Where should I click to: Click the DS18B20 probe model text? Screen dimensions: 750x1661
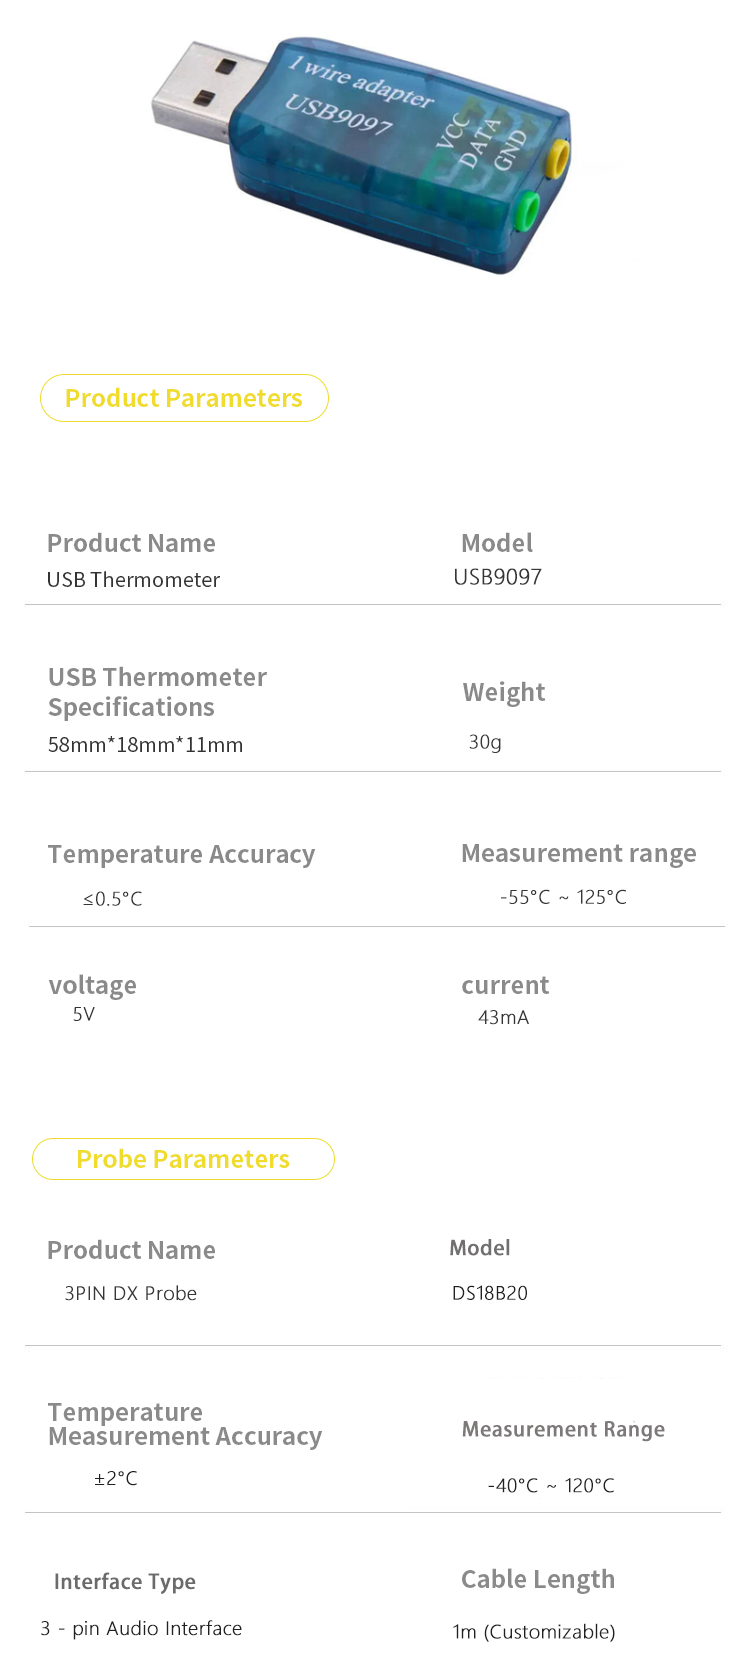click(489, 1293)
